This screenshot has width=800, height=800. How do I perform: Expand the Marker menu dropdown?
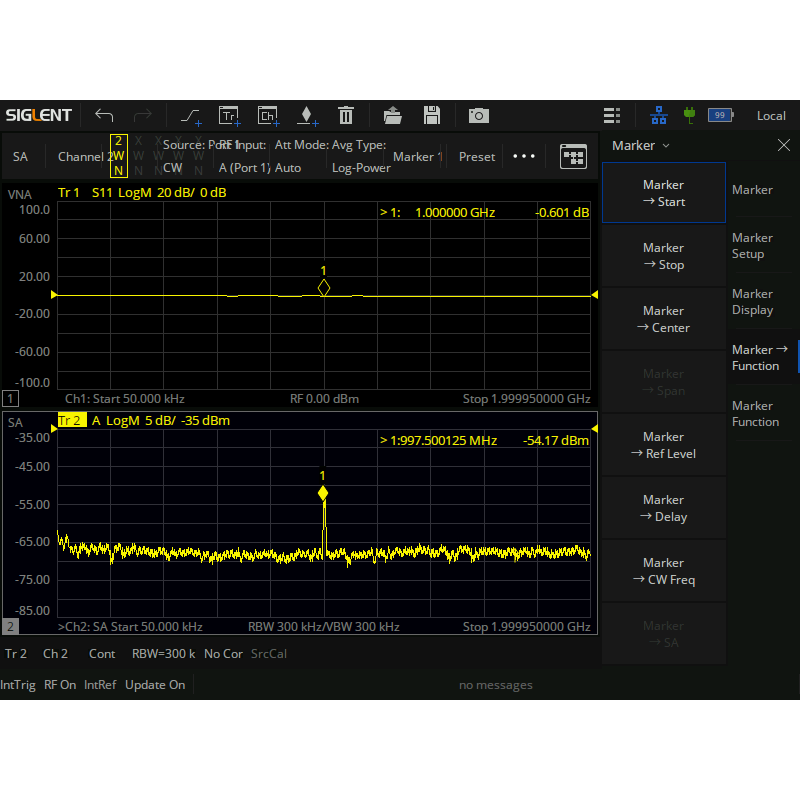pos(641,146)
